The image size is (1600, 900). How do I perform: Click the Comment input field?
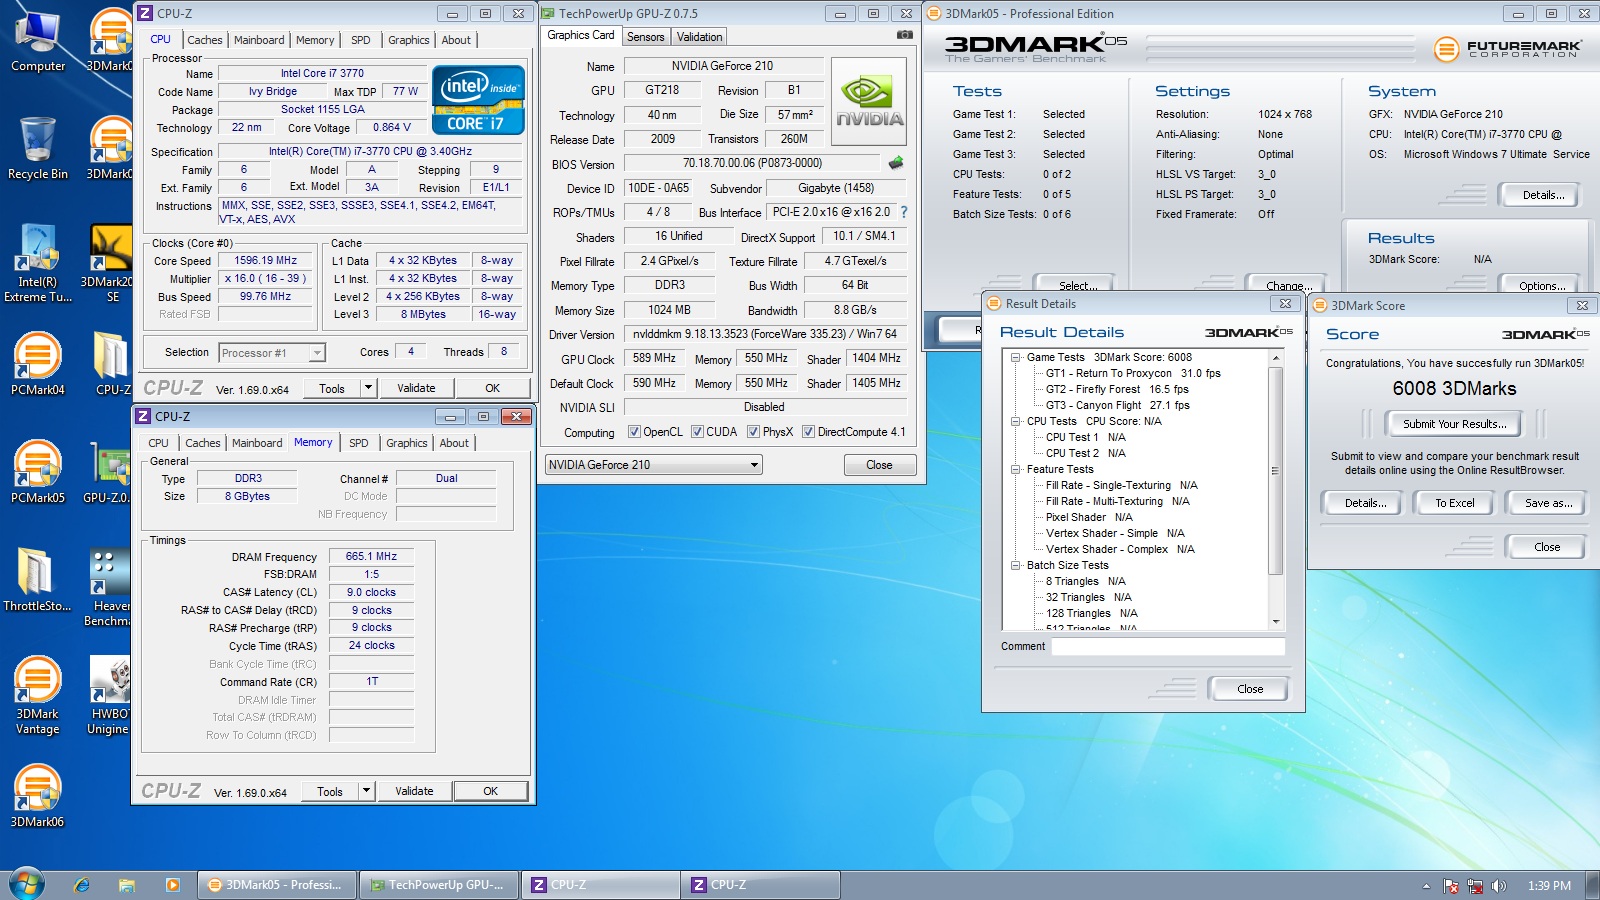(x=1168, y=646)
